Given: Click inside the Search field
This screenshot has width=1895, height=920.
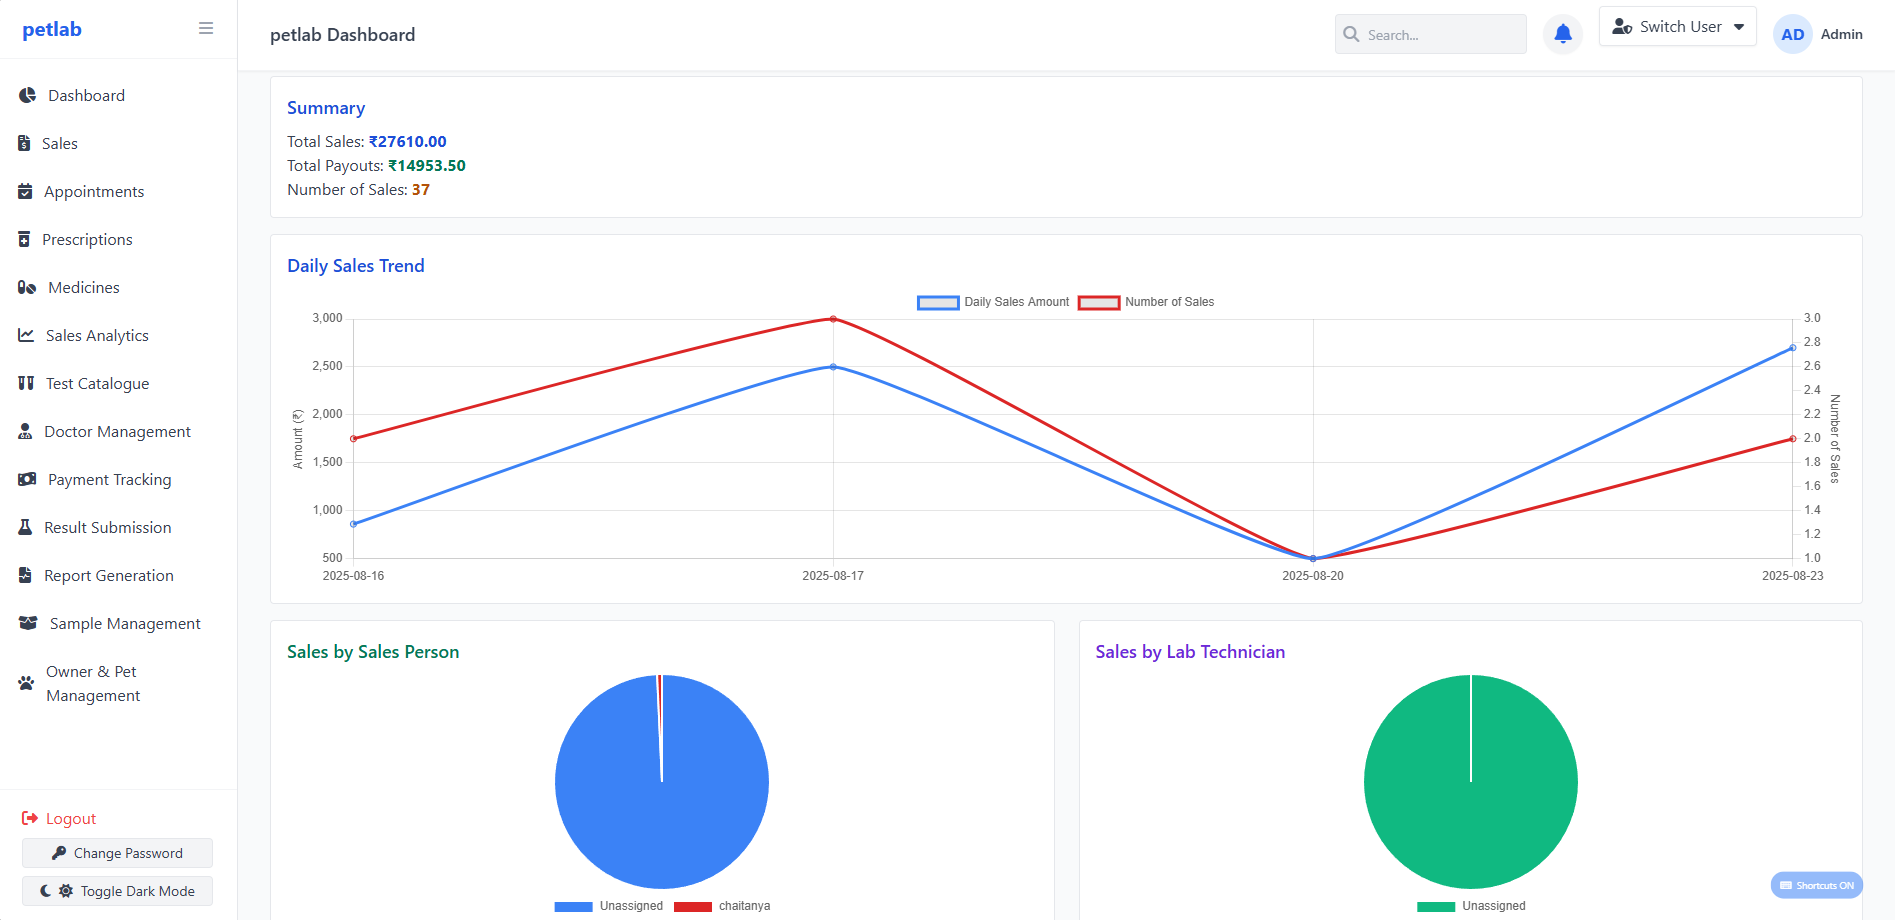Looking at the screenshot, I should coord(1430,34).
